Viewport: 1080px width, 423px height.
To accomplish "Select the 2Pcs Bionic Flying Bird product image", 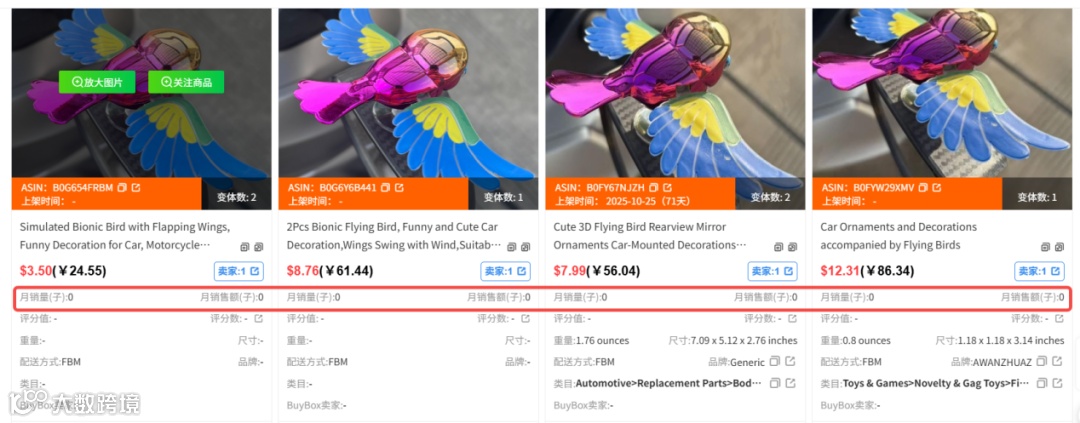I will 408,93.
